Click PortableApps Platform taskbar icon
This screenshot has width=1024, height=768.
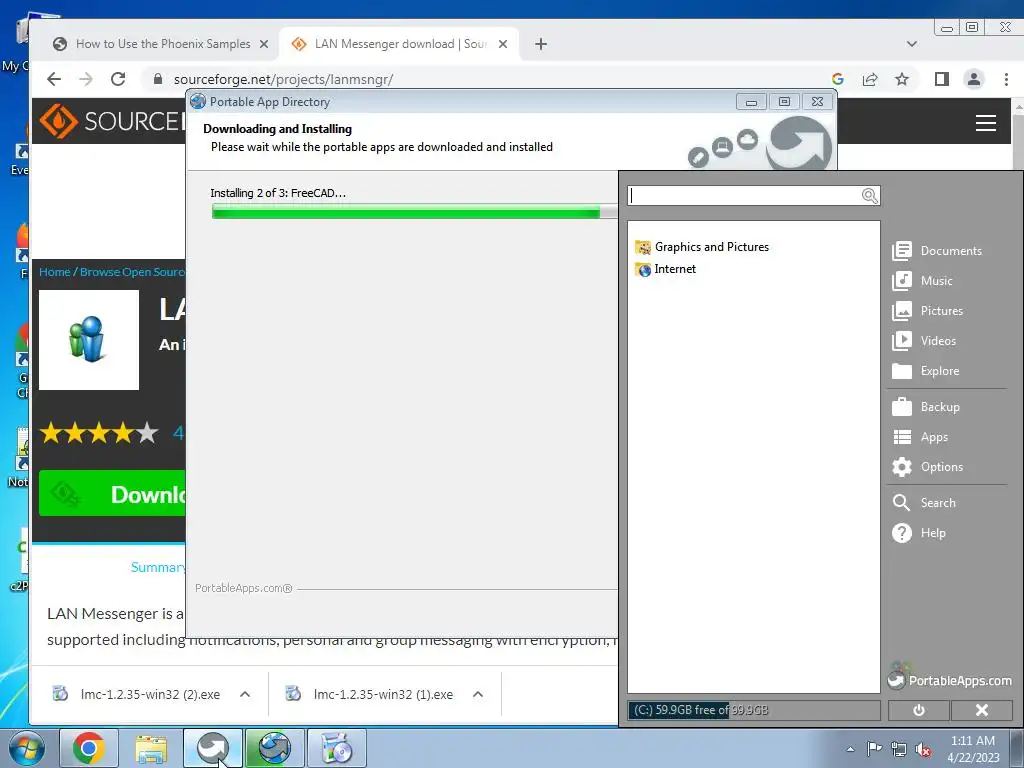coord(213,748)
